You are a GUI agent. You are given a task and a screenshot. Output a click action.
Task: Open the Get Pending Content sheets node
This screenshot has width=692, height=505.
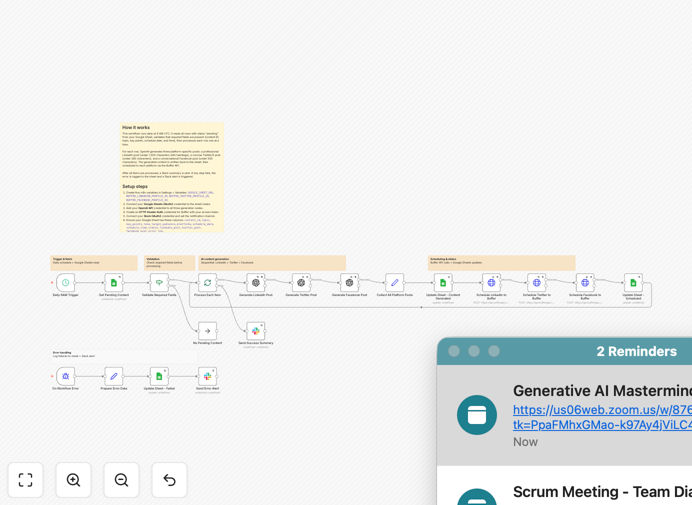pos(114,283)
